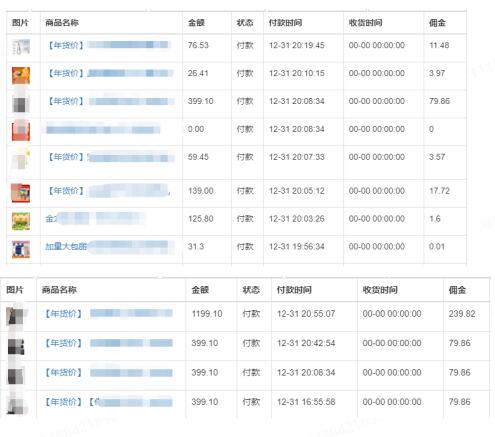
Task: Select the 收货时间 header in the lower table
Action: point(380,290)
